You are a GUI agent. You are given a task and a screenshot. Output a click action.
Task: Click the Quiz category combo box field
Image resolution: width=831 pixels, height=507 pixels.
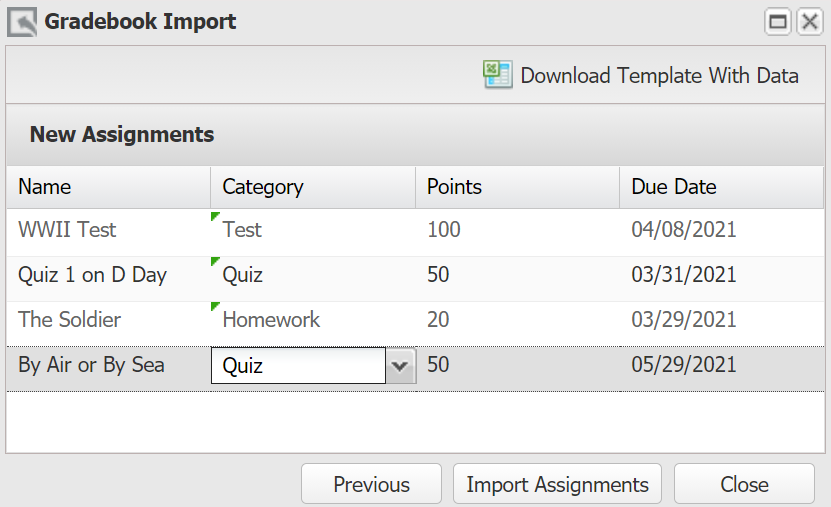[298, 366]
